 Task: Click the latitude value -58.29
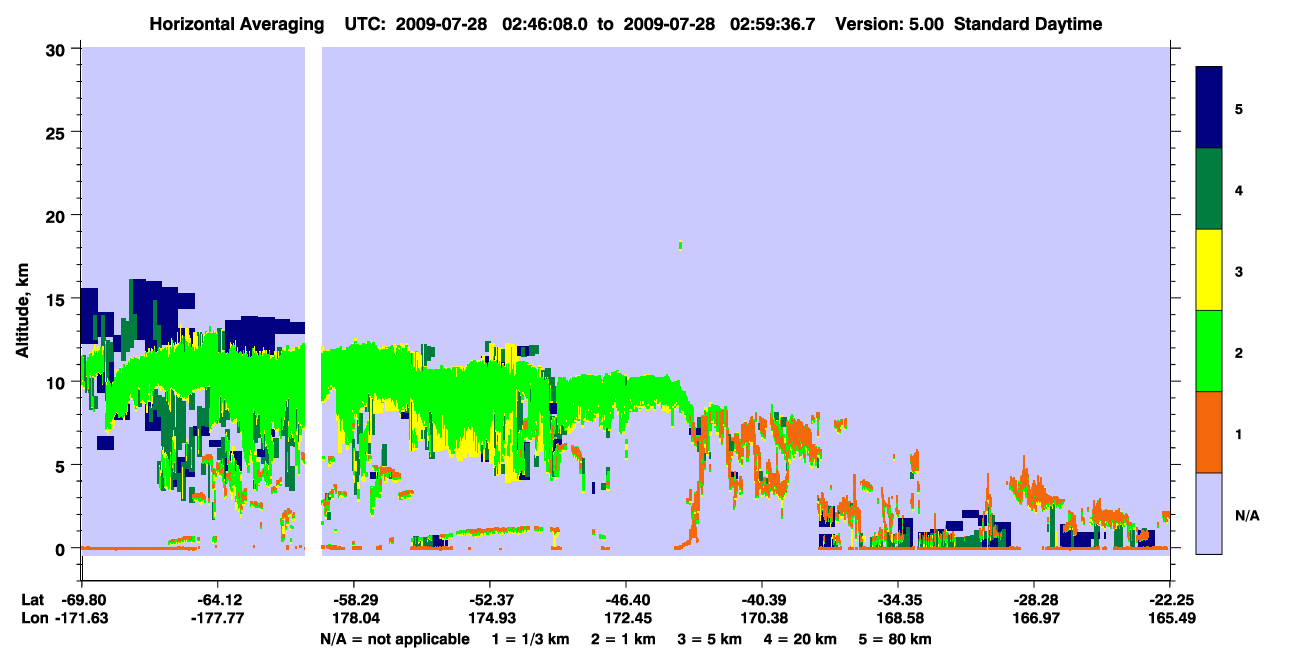point(354,600)
